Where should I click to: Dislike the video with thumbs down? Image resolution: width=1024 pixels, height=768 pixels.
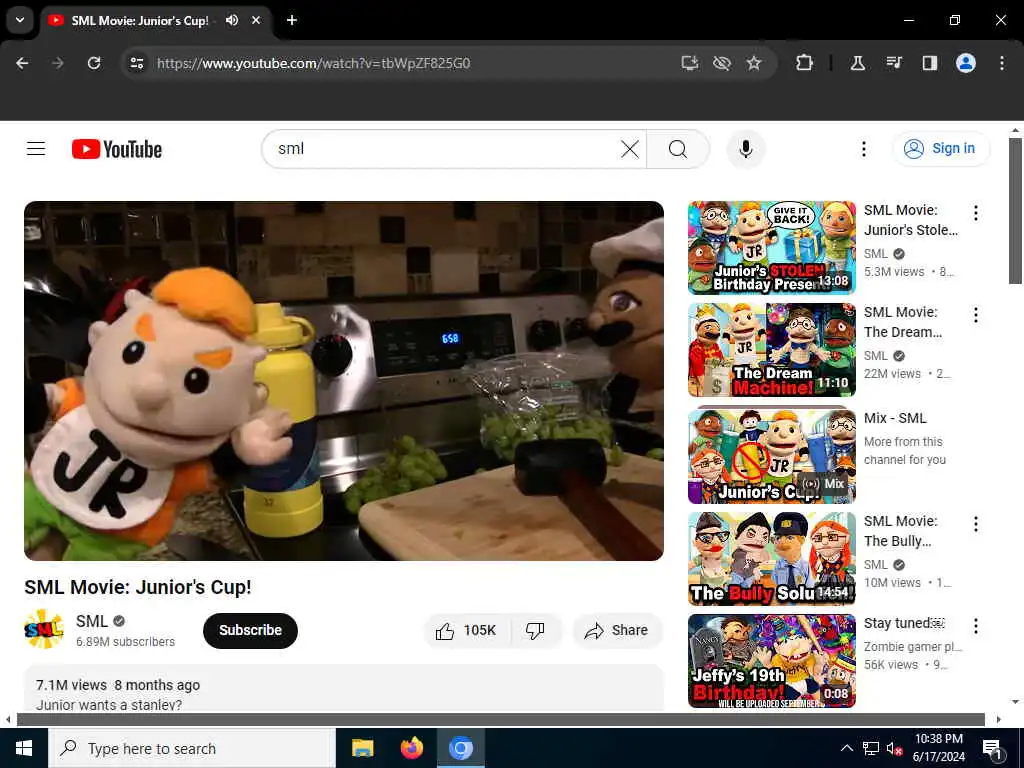pyautogui.click(x=536, y=630)
